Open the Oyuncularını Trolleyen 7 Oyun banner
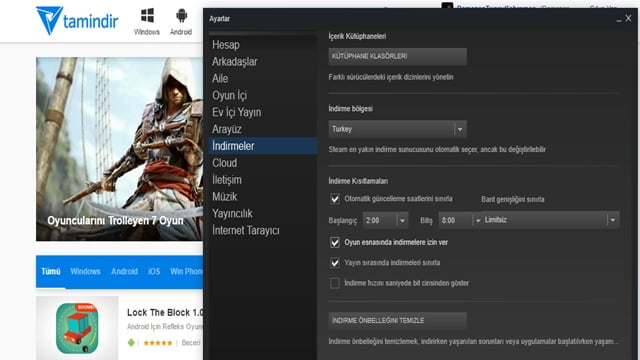 coord(120,149)
